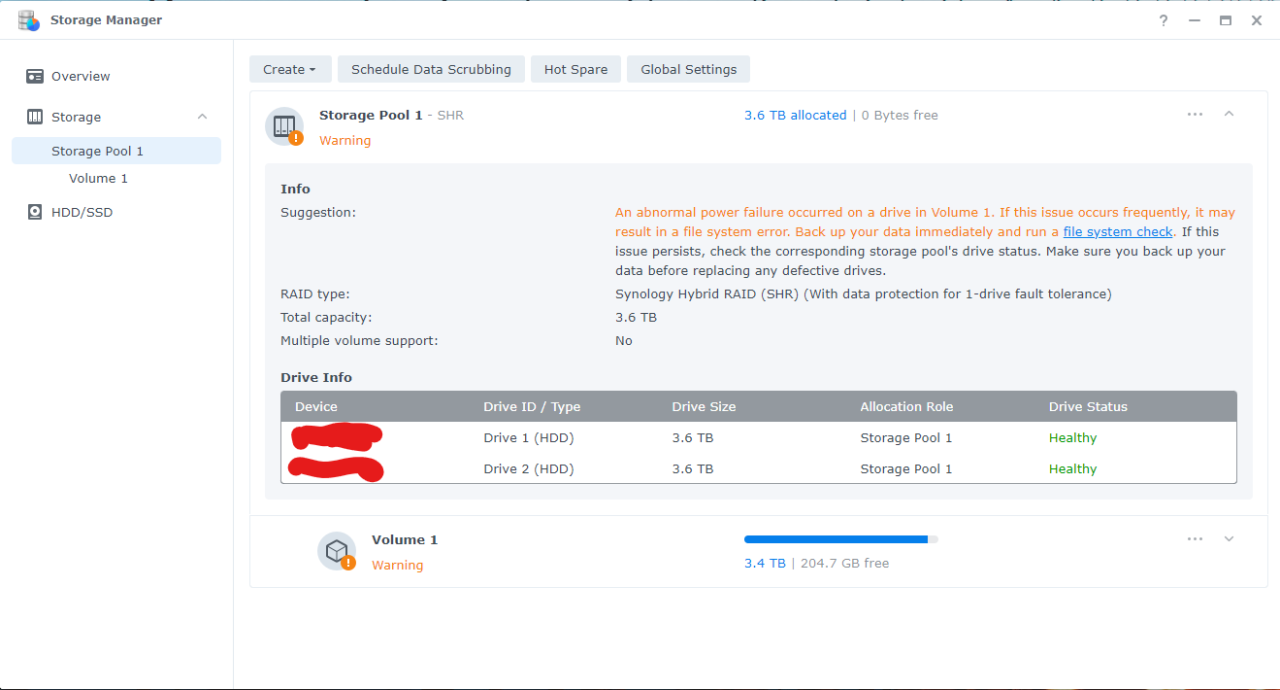Select Volume 1 in the sidebar tree
Viewport: 1280px width, 690px height.
click(98, 178)
